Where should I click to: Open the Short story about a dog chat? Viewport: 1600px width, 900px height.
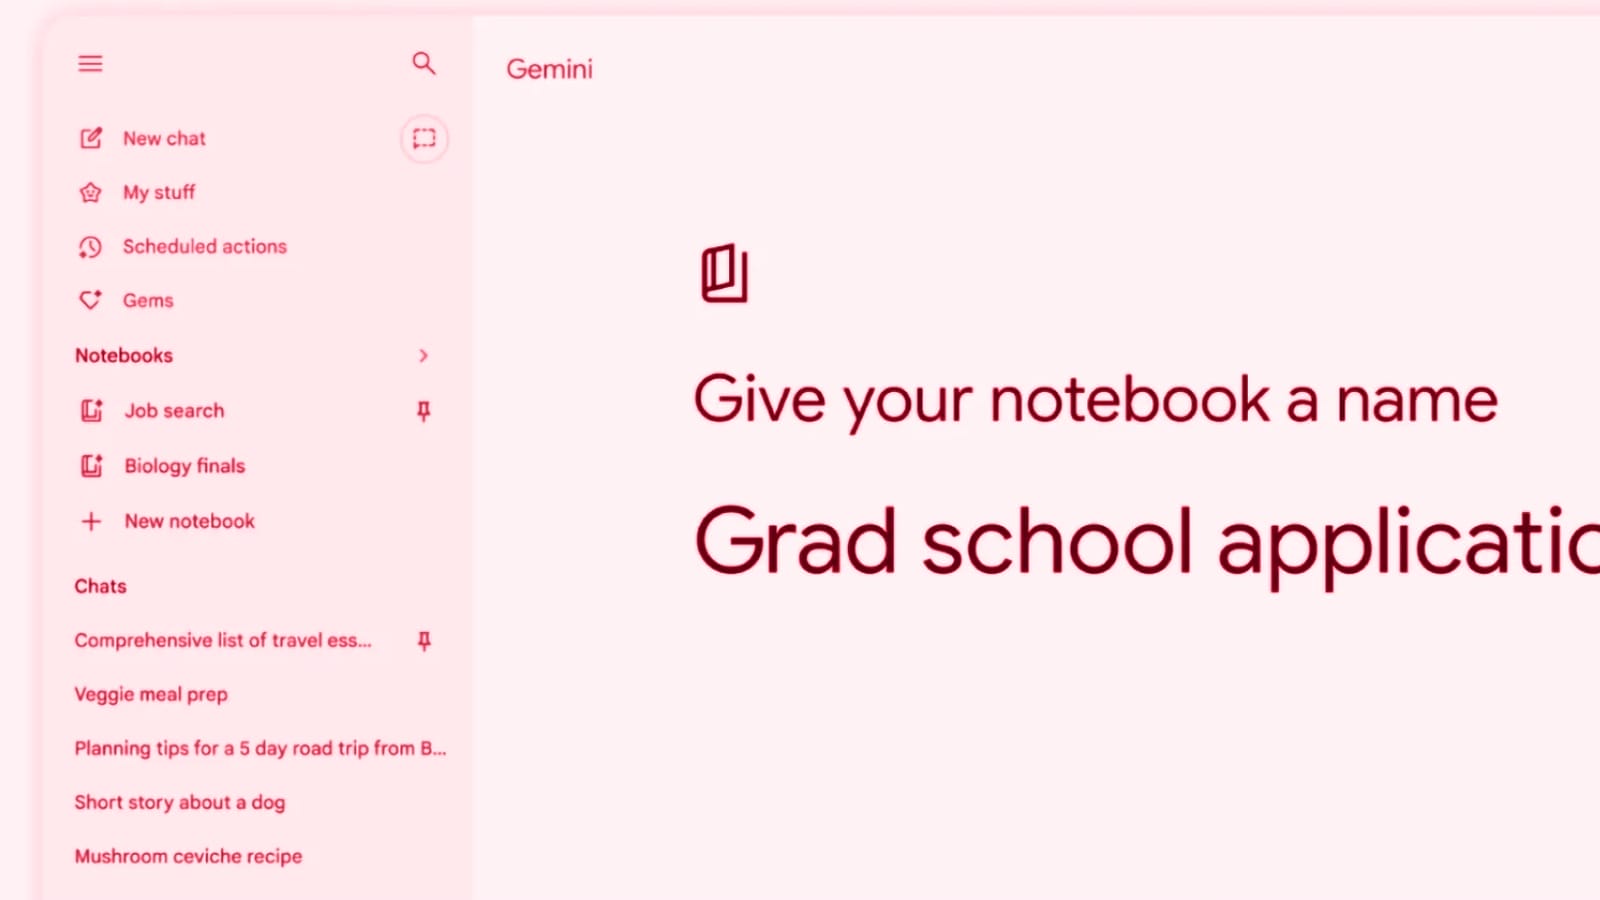(180, 802)
